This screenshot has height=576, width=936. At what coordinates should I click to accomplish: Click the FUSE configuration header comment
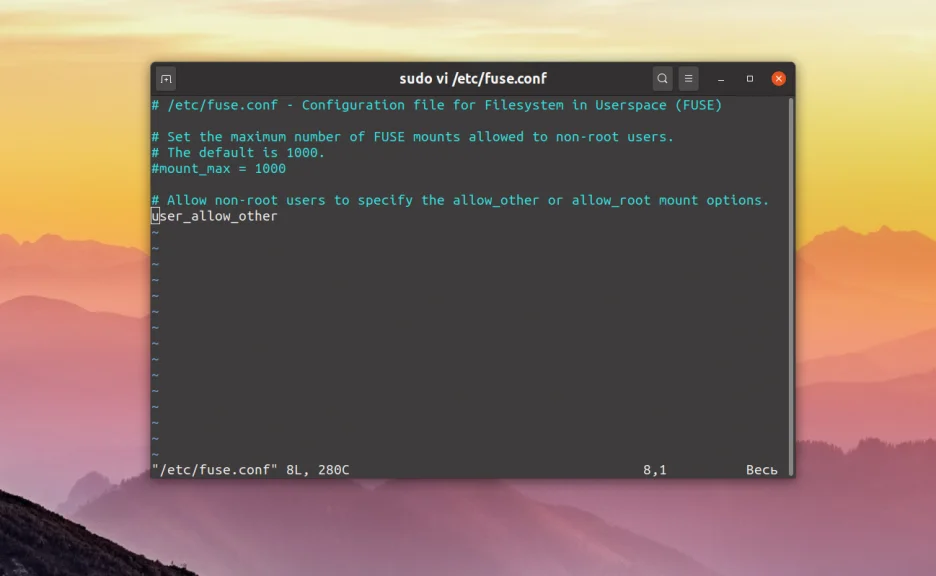click(436, 104)
